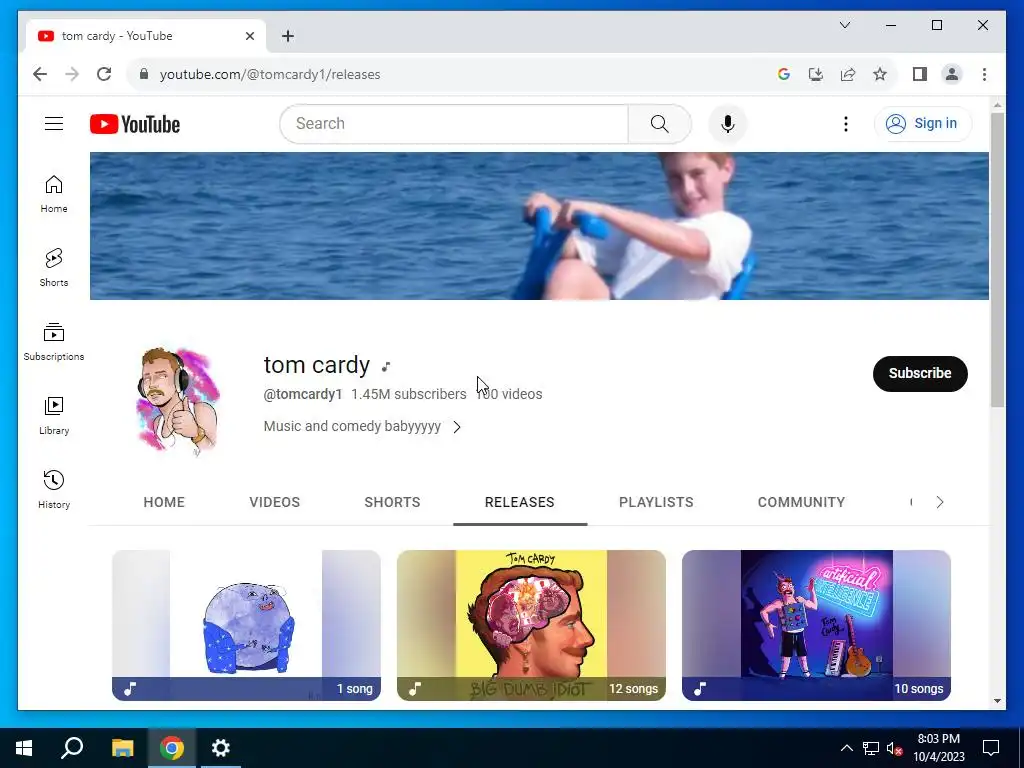Click the scrollbar down arrow
This screenshot has height=768, width=1024.
point(997,701)
